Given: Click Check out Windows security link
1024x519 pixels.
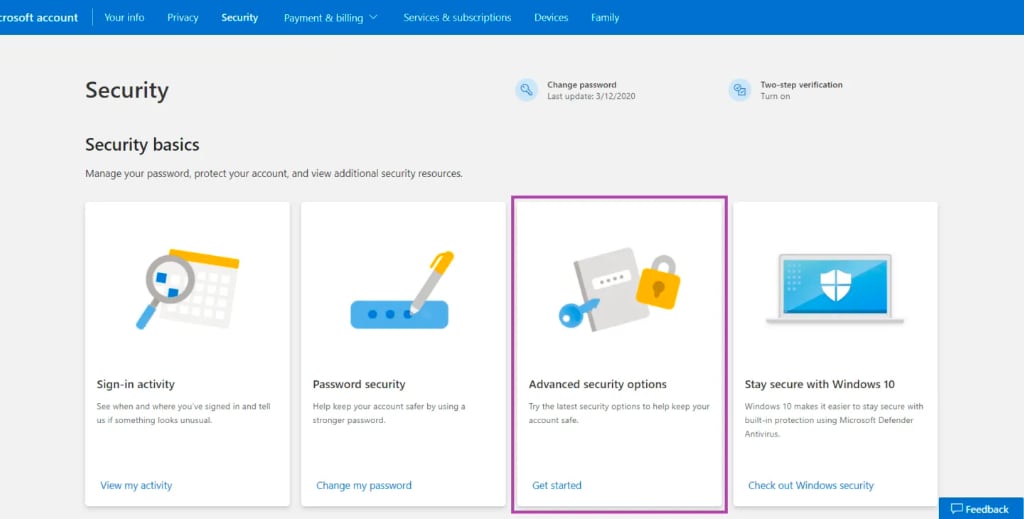Looking at the screenshot, I should click(810, 485).
